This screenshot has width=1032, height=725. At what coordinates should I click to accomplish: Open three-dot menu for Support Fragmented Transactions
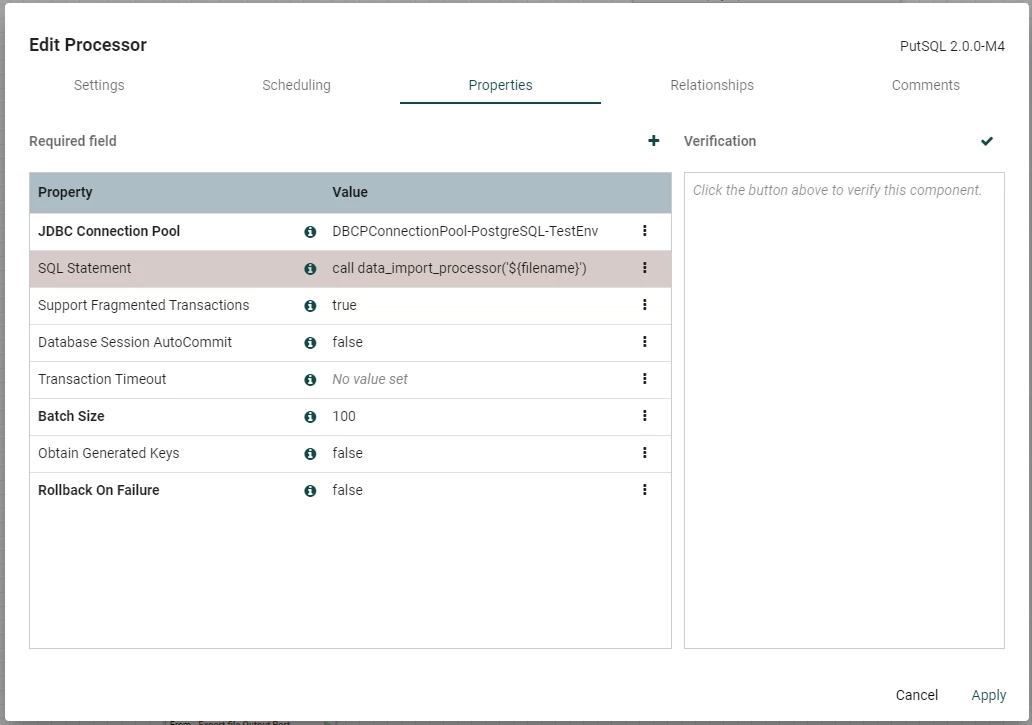click(x=644, y=305)
